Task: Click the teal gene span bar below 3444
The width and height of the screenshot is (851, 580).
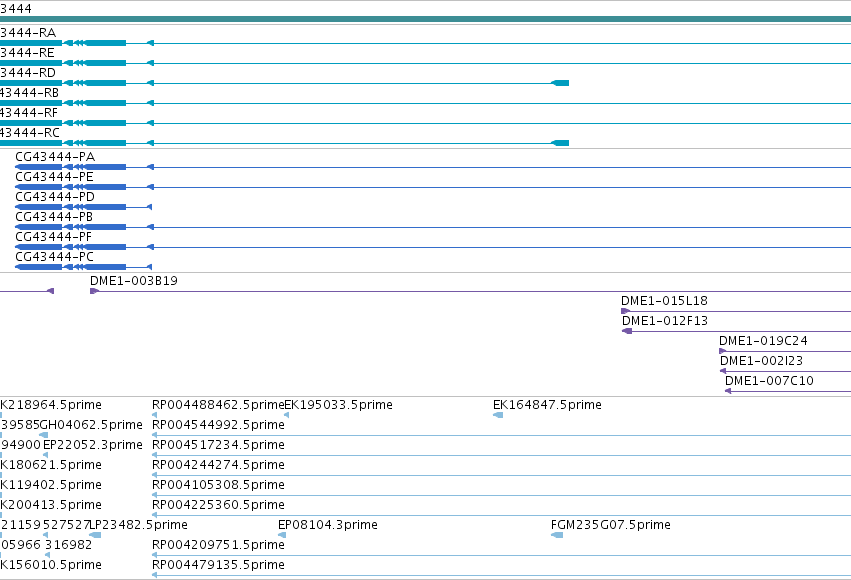Action: coord(426,19)
